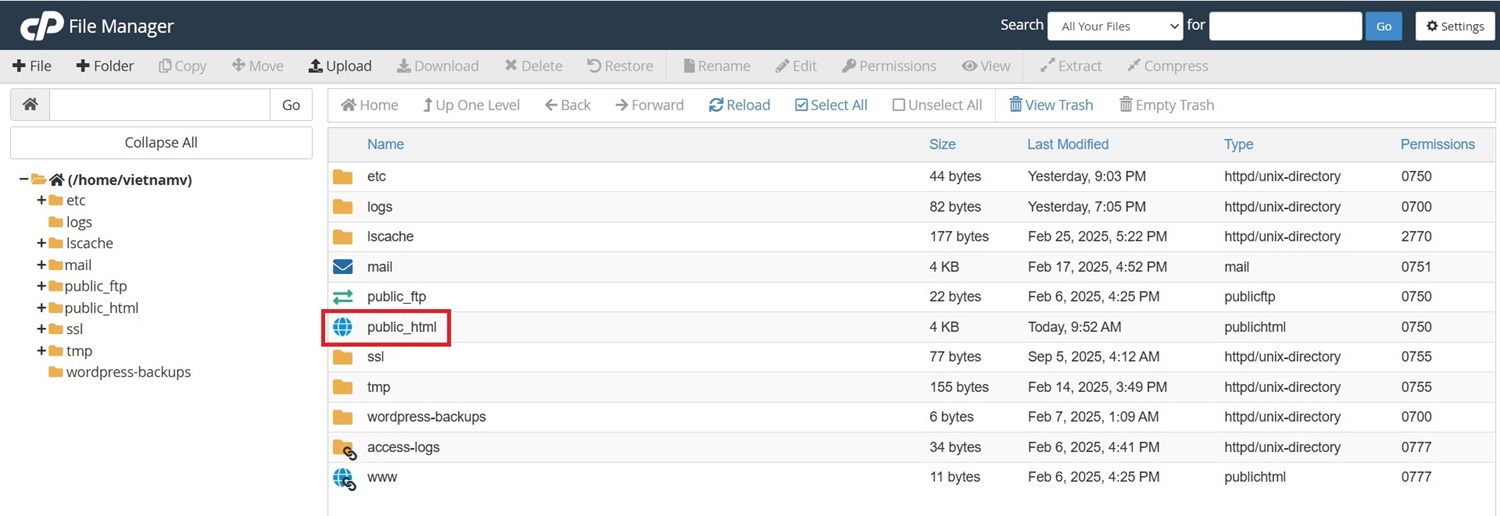The image size is (1500, 516).
Task: Open the Upload tool
Action: (x=340, y=66)
